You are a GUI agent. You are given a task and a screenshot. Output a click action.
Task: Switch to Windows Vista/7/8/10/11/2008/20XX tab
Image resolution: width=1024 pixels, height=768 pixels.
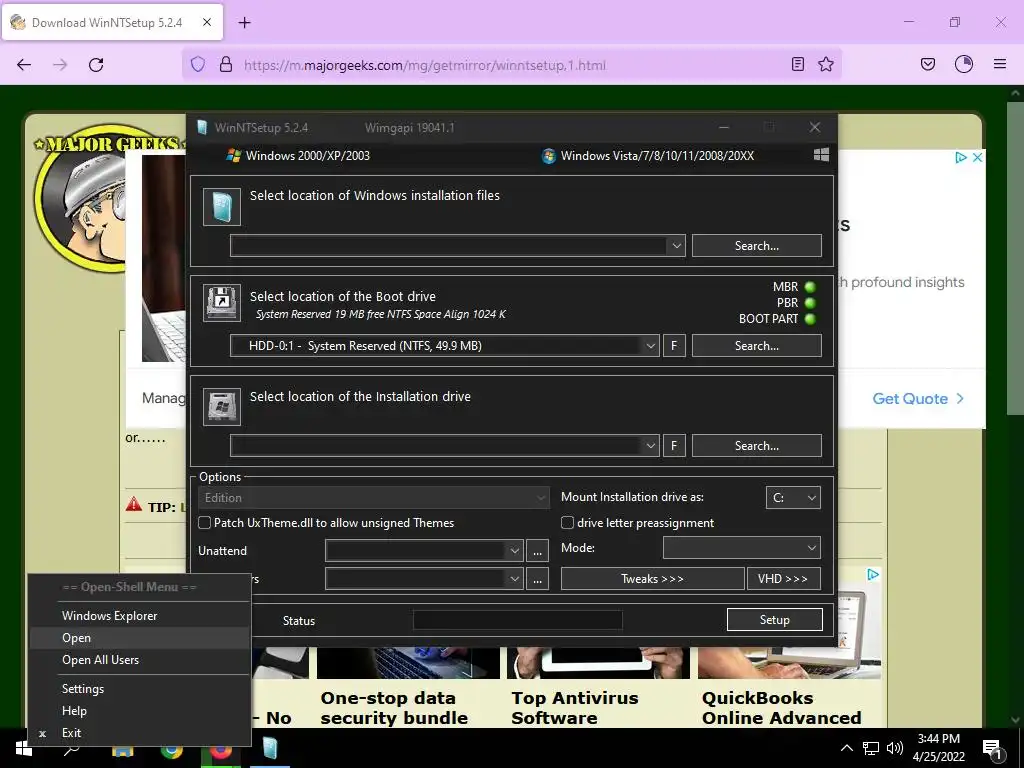click(x=648, y=155)
